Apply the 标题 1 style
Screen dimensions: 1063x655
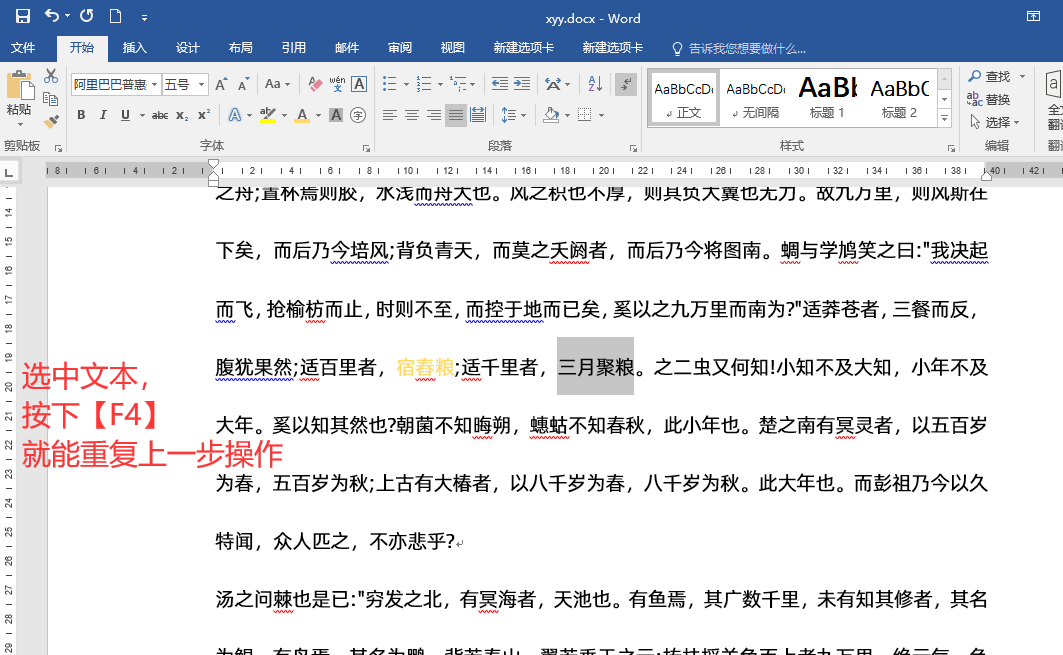(x=827, y=97)
